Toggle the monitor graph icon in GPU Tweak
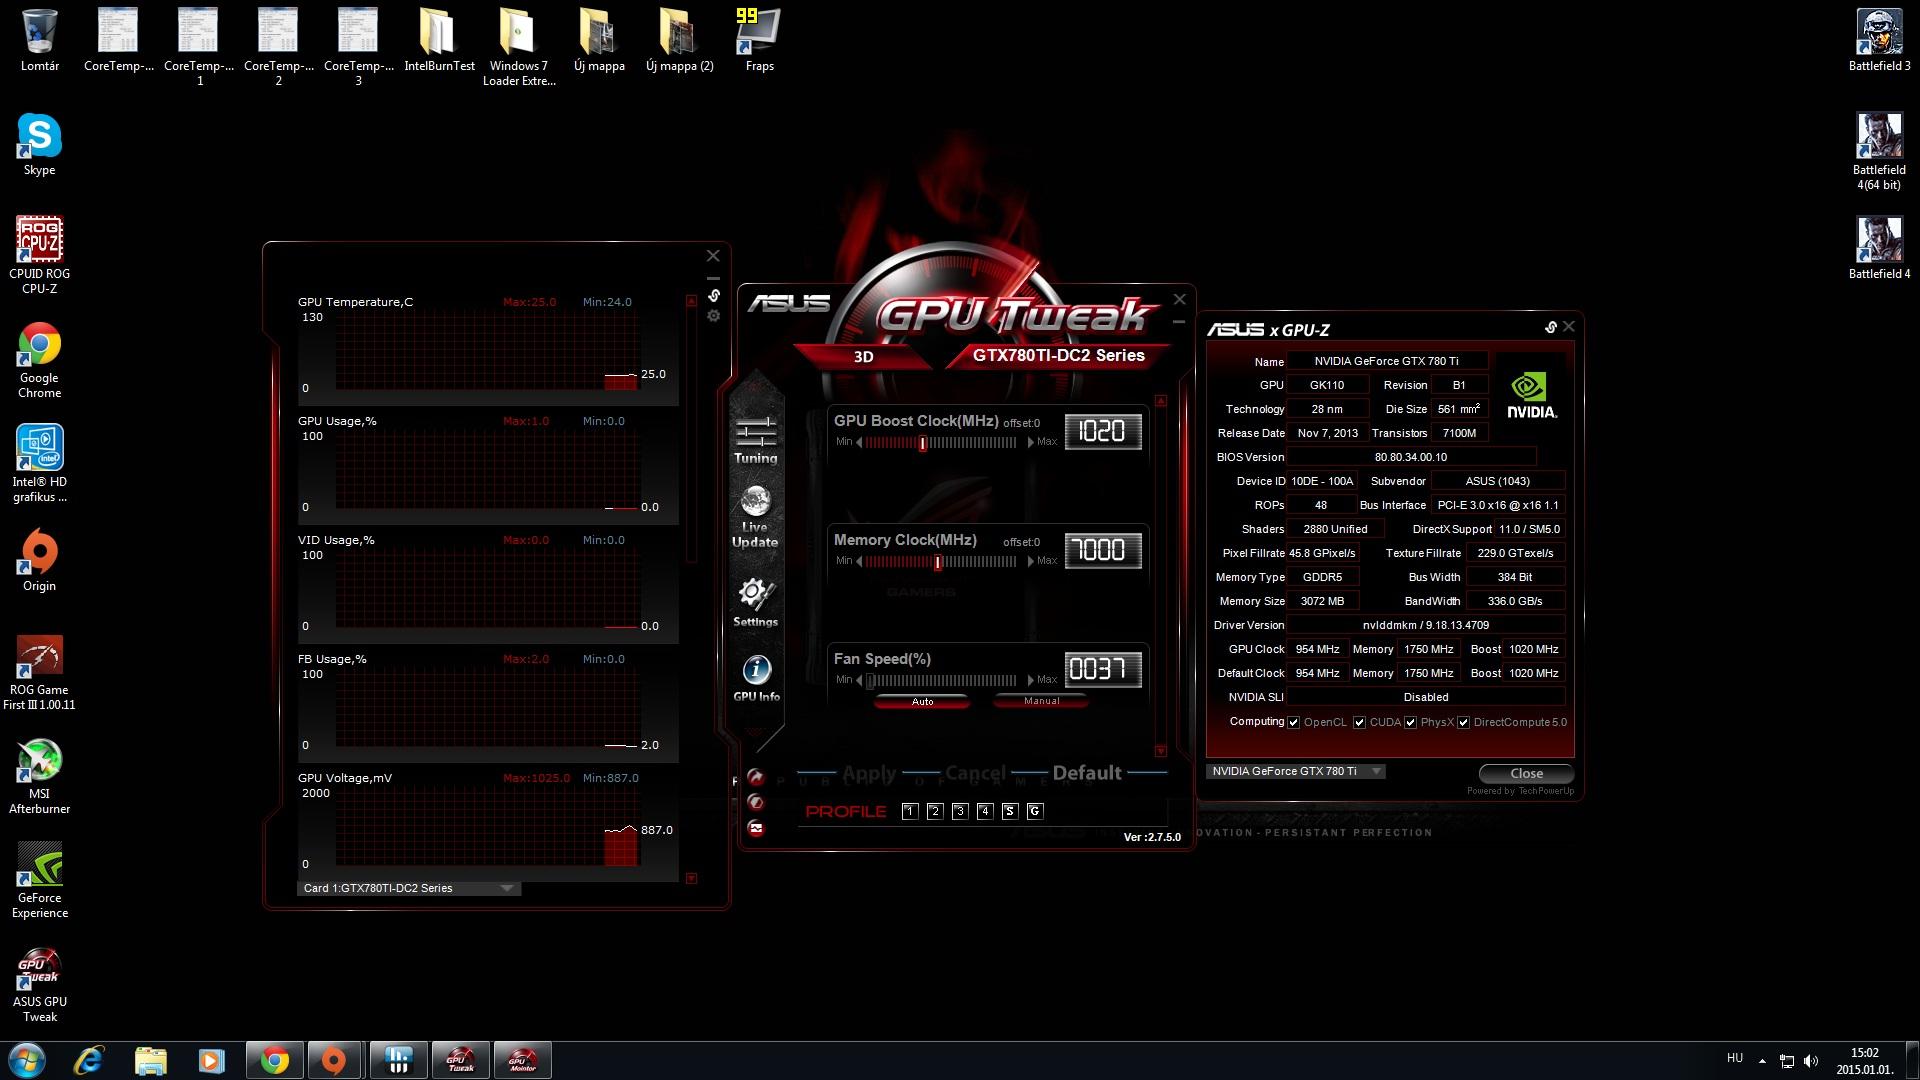 pos(756,828)
